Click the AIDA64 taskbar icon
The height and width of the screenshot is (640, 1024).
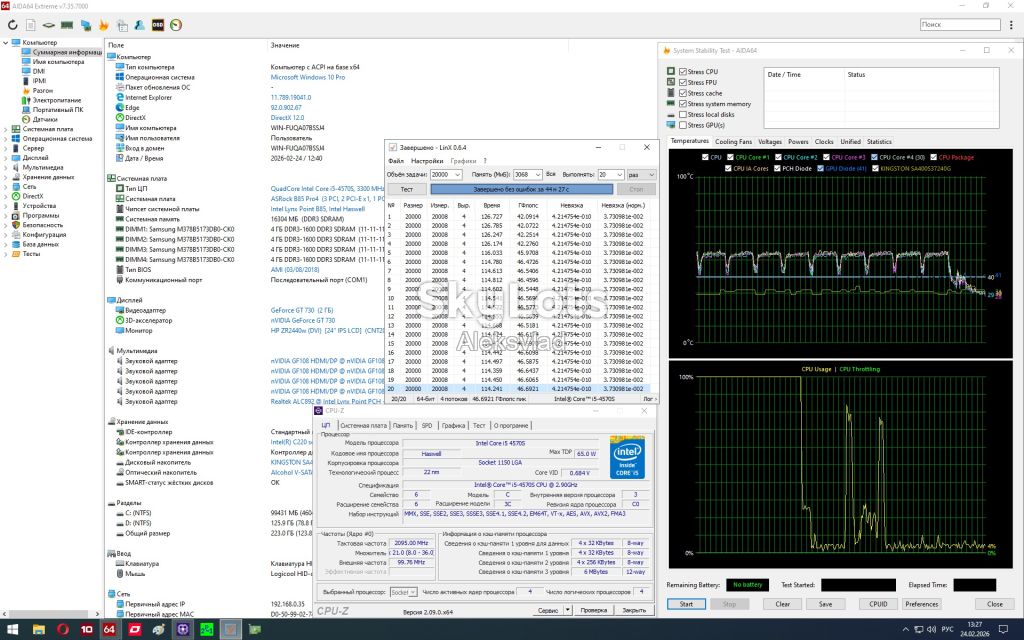[x=109, y=630]
